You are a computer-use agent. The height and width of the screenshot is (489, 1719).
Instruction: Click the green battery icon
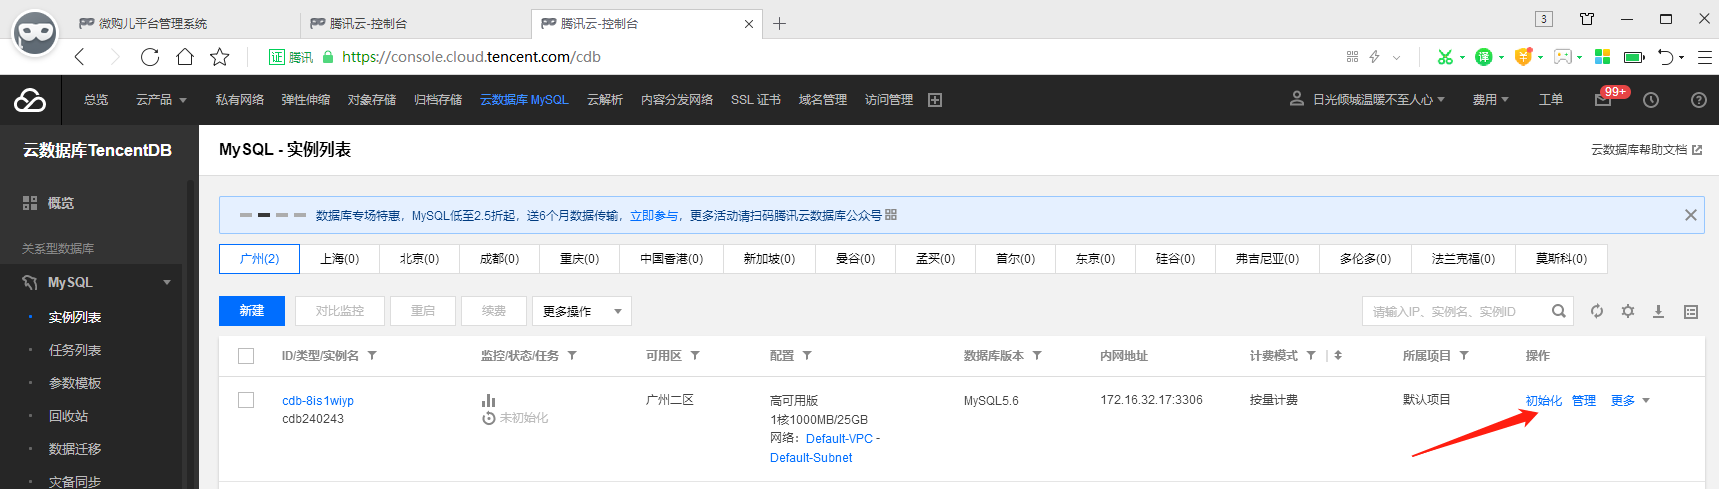point(1634,57)
